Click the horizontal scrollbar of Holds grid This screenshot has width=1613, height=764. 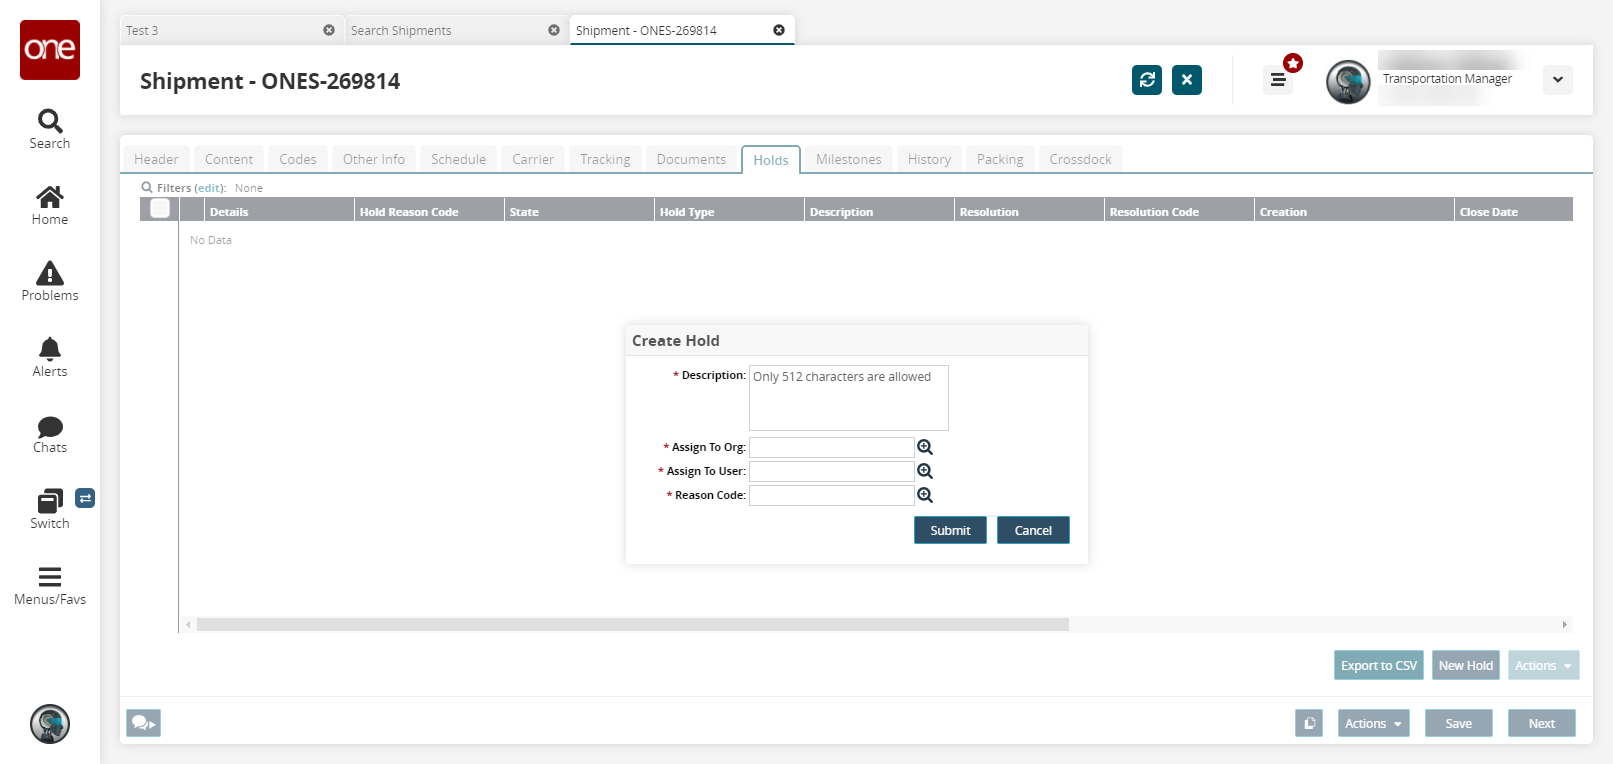point(633,624)
